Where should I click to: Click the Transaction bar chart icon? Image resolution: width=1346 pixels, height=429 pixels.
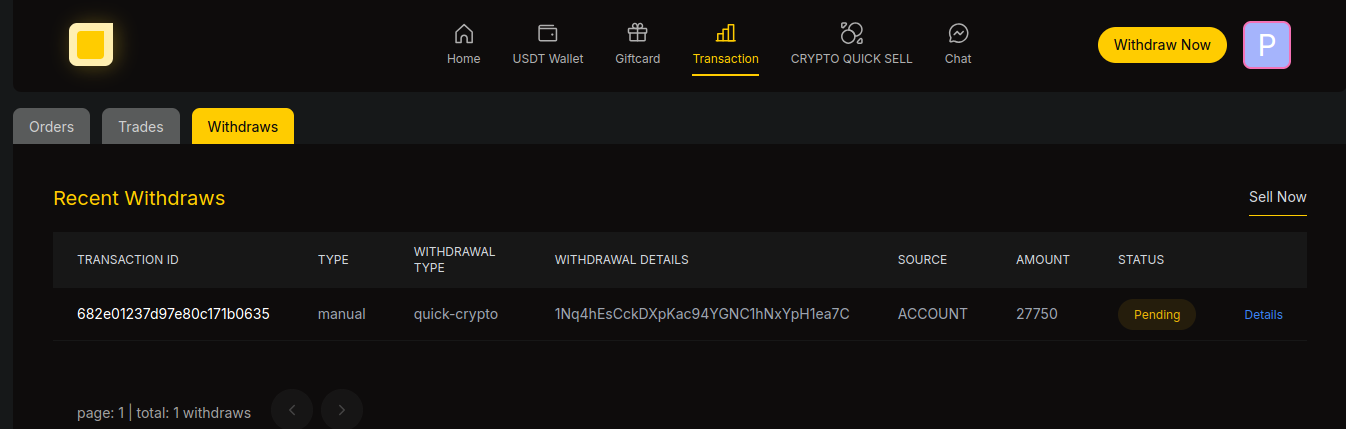726,33
